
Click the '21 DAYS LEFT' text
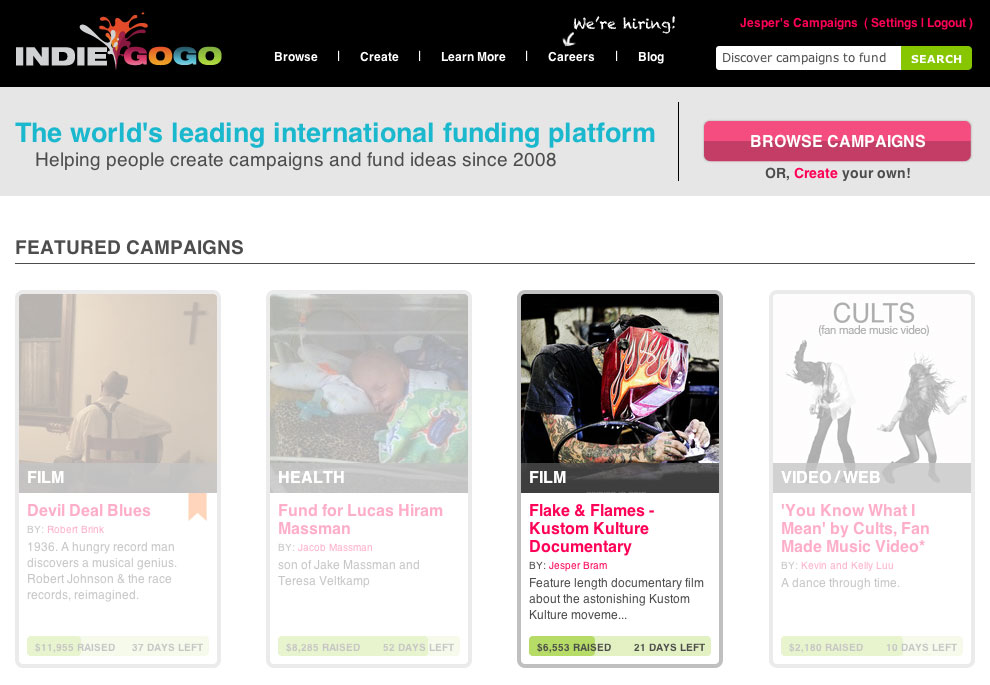pyautogui.click(x=669, y=648)
